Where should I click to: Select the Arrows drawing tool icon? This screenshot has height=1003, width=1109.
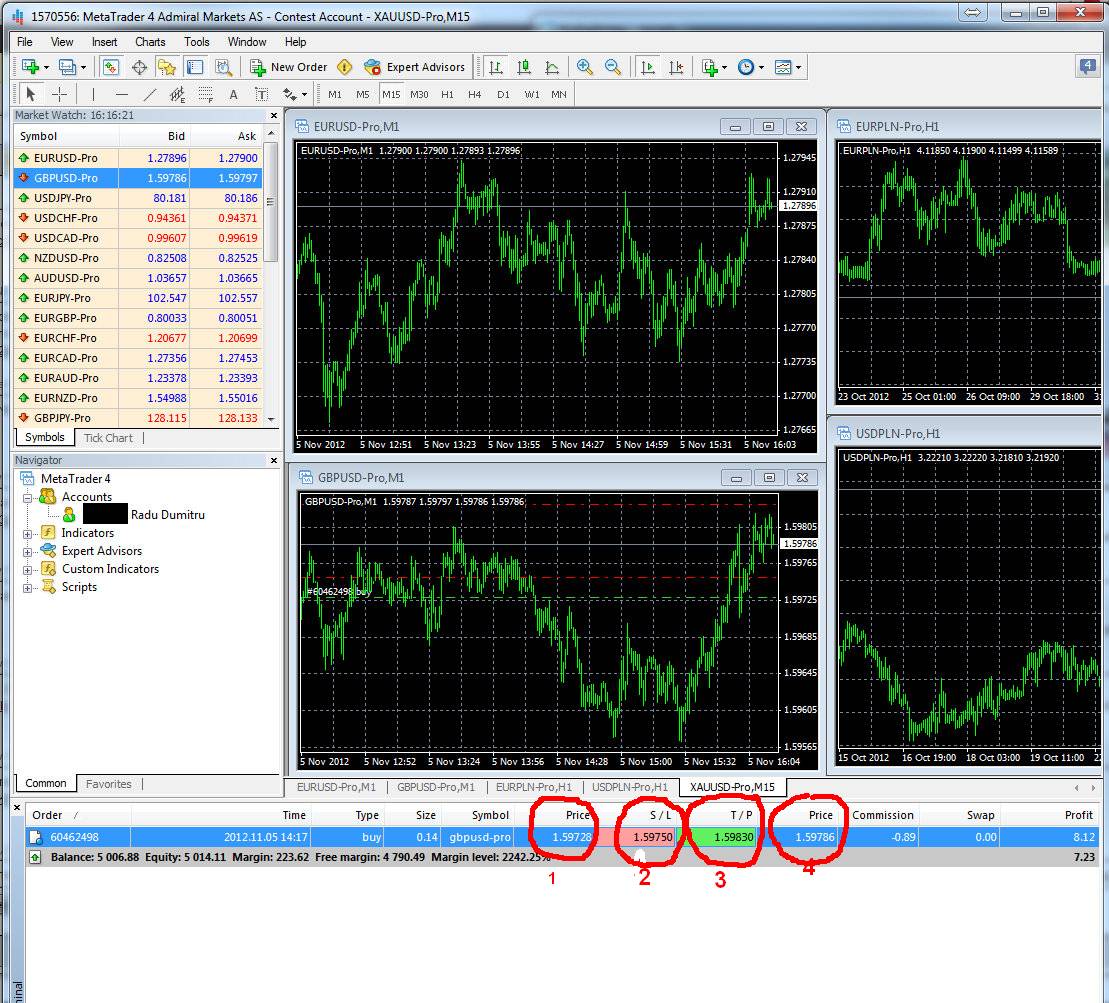click(x=289, y=94)
